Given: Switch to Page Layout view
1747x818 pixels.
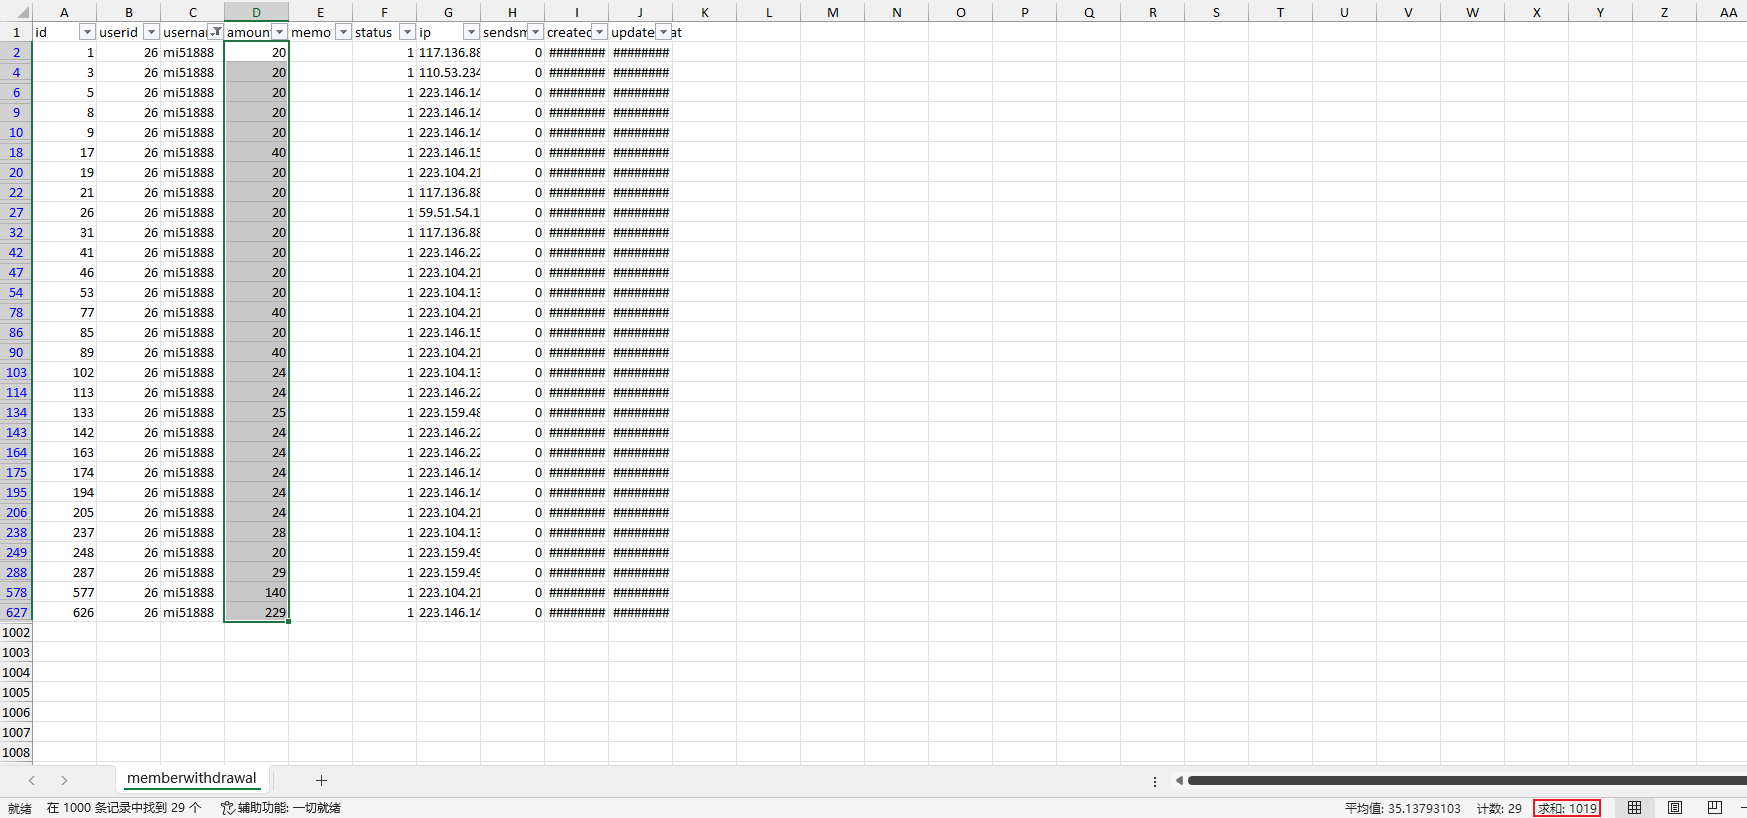Looking at the screenshot, I should point(1675,808).
